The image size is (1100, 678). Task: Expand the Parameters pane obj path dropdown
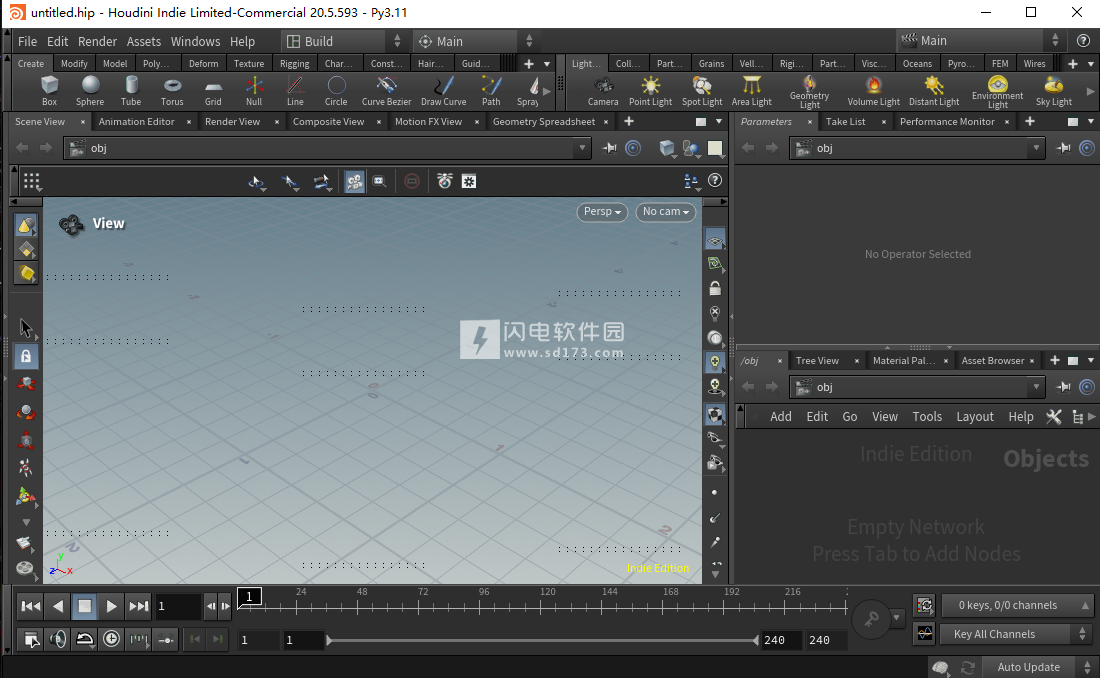click(x=1036, y=148)
